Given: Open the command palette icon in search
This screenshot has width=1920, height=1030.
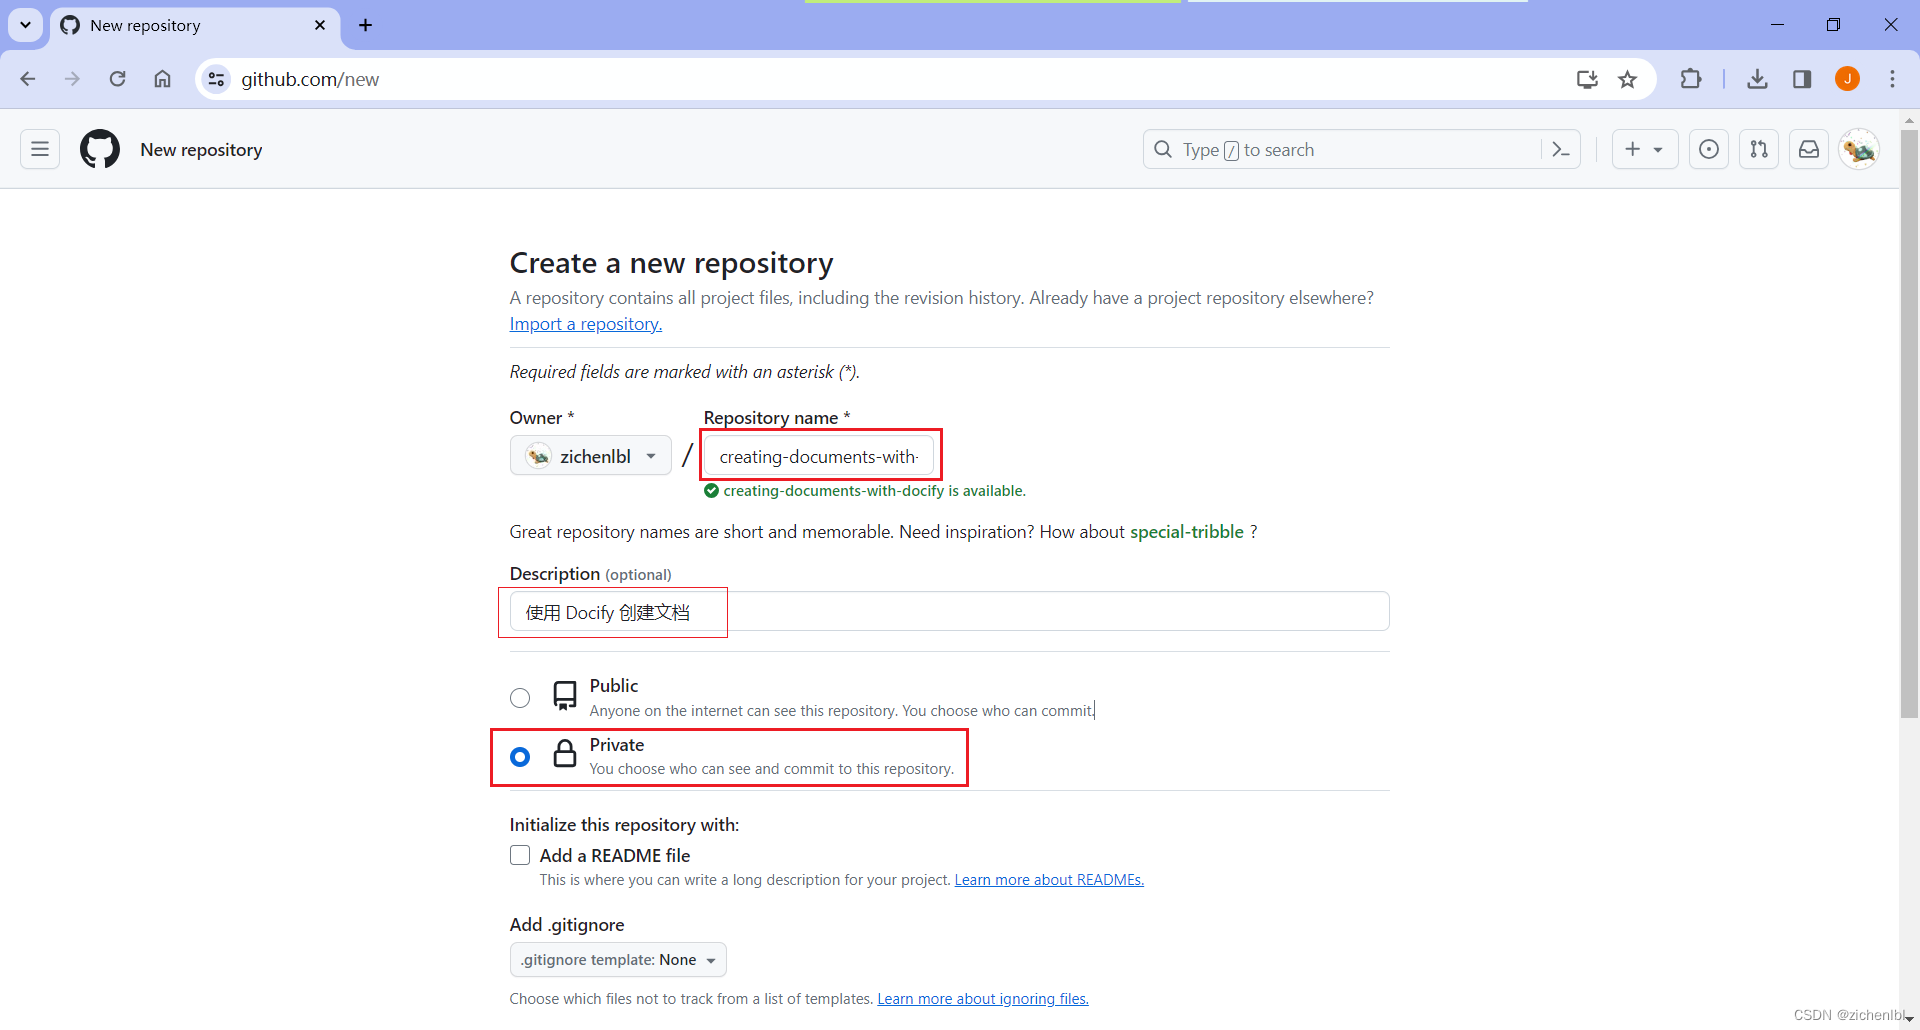Looking at the screenshot, I should [x=1560, y=149].
